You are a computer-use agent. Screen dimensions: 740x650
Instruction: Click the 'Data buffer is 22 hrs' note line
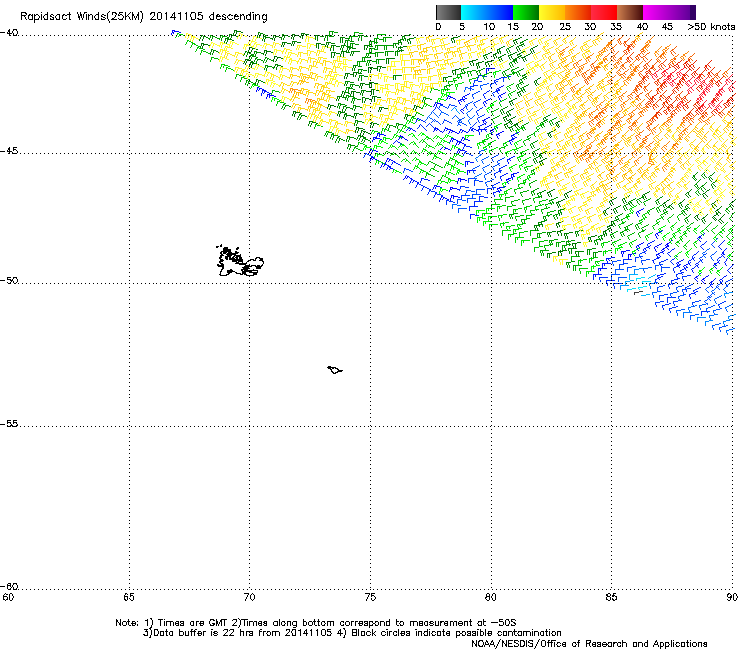click(x=352, y=633)
